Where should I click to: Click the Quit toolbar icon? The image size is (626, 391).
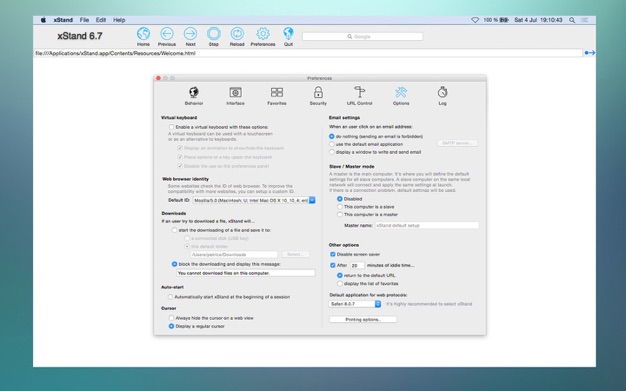(288, 34)
